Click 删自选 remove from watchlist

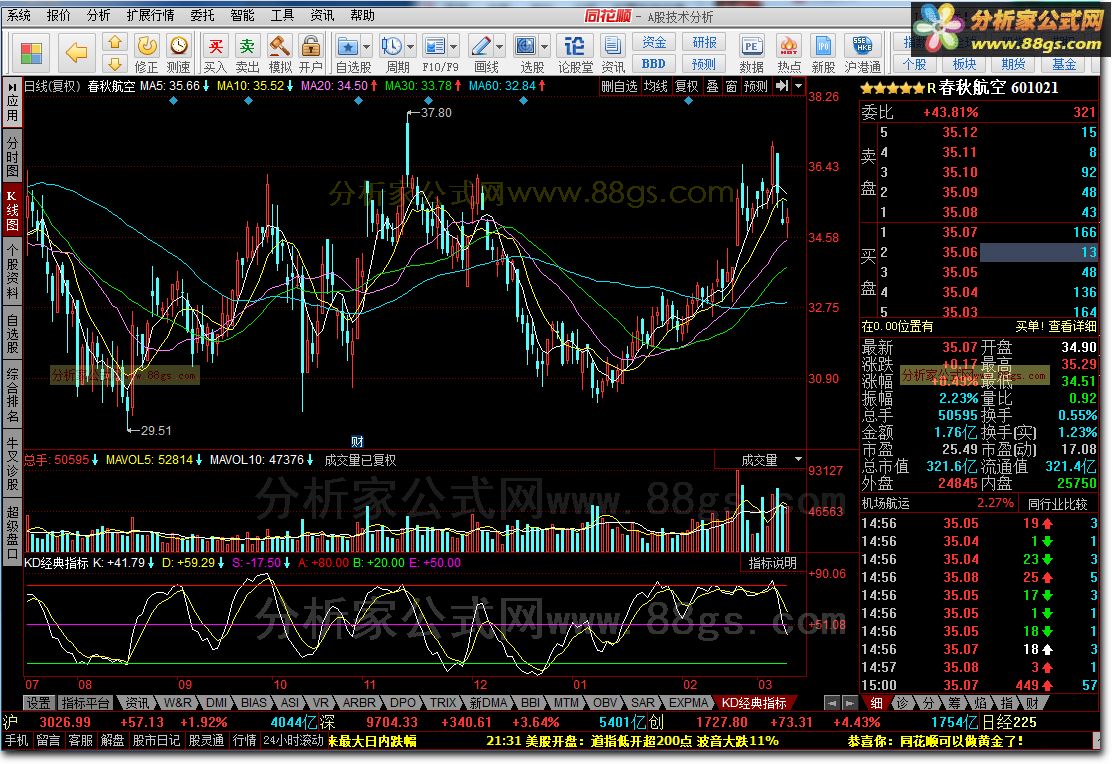[619, 87]
